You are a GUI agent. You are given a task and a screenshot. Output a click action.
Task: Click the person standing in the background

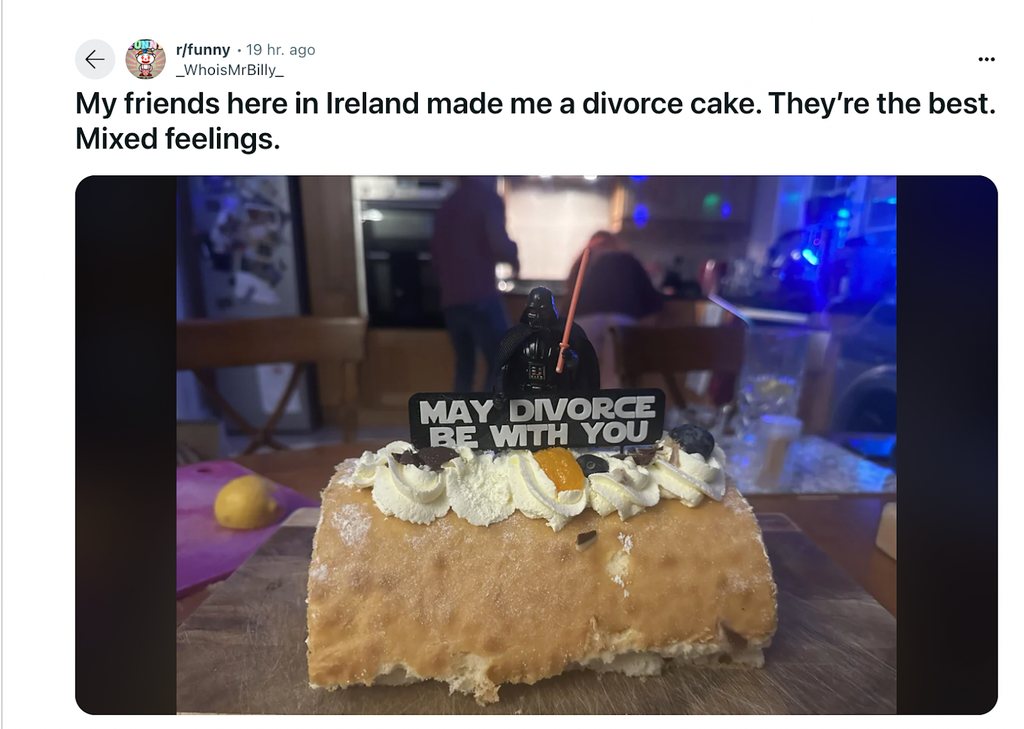pyautogui.click(x=473, y=281)
